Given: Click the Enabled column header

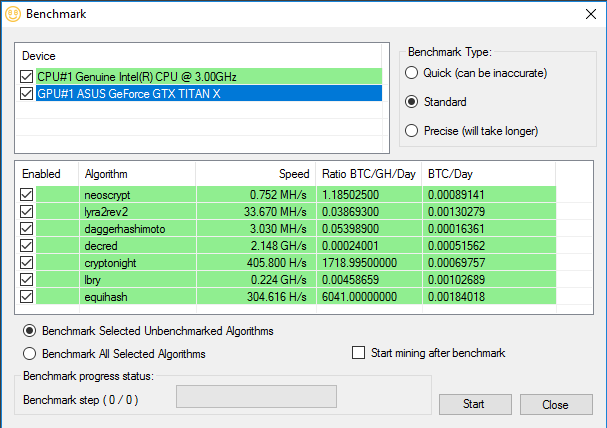Looking at the screenshot, I should (x=41, y=174).
